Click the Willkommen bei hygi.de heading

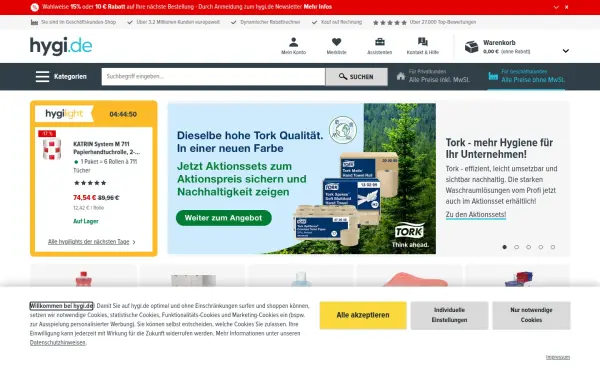62,306
